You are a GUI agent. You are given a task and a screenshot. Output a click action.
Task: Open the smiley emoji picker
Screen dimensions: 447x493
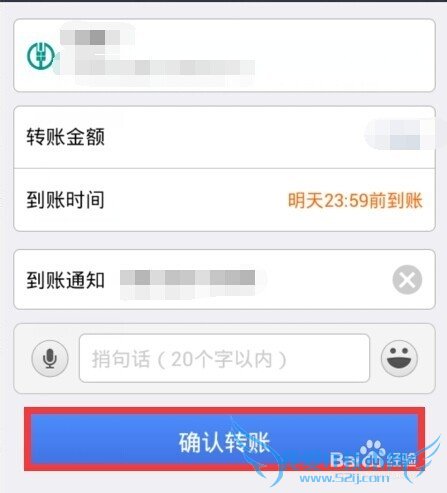399,358
